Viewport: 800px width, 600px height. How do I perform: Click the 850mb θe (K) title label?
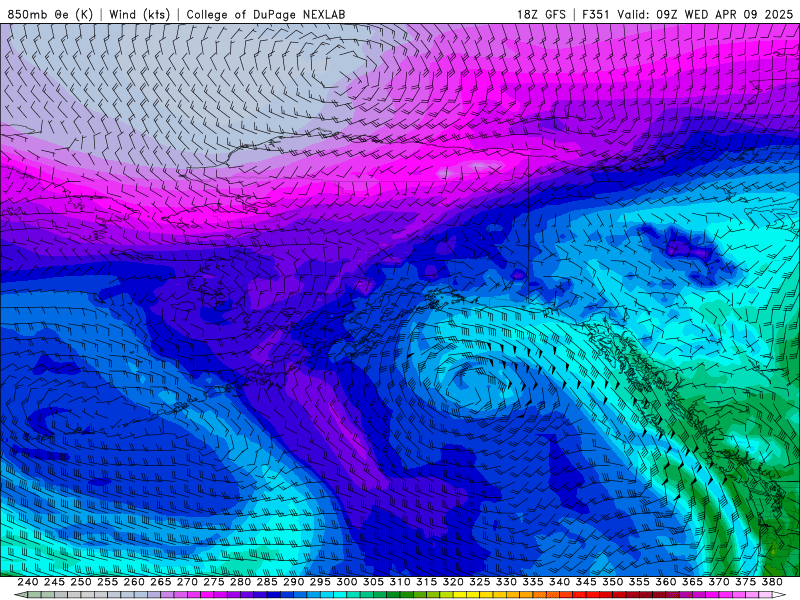coord(51,14)
